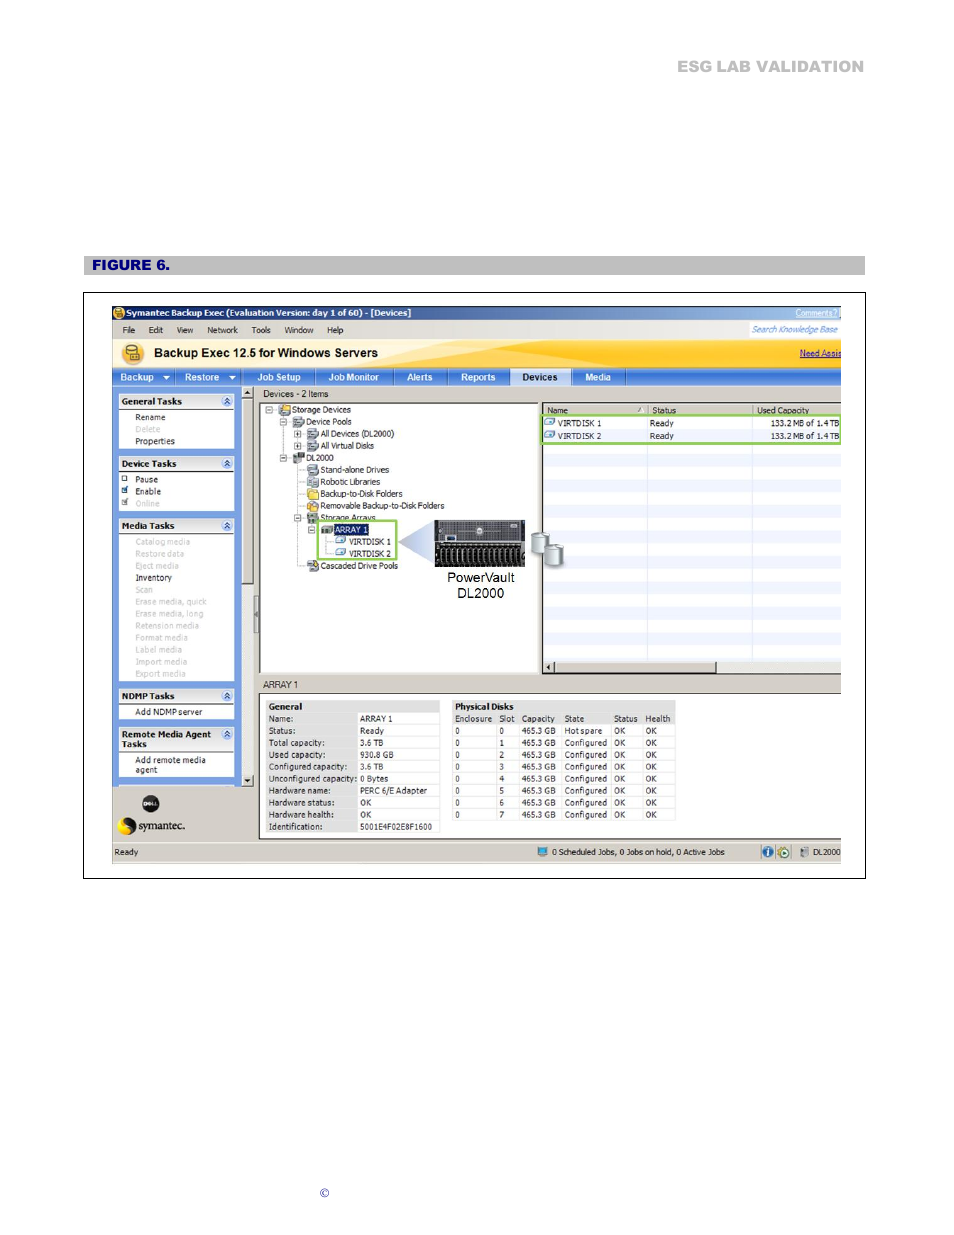Viewport: 954px width, 1235px height.
Task: Click the Backup-to-Disk Folders folder icon
Action: pos(313,494)
